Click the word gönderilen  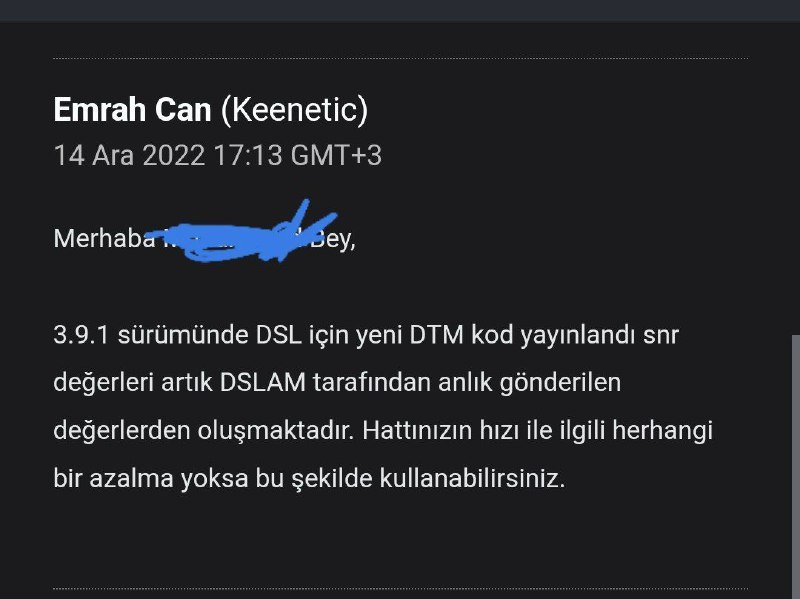click(x=560, y=384)
